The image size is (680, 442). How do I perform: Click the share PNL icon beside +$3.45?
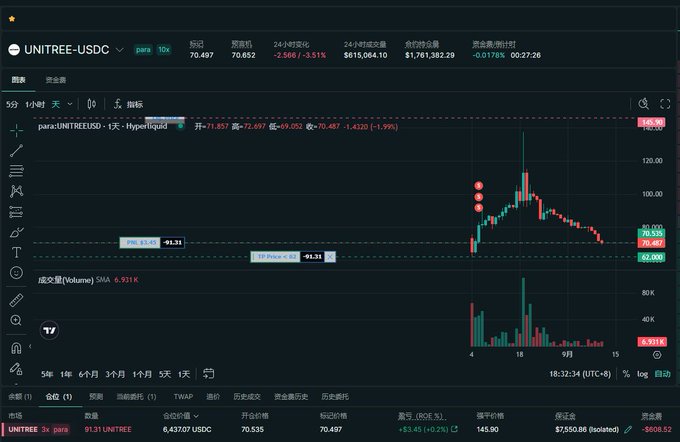[454, 429]
